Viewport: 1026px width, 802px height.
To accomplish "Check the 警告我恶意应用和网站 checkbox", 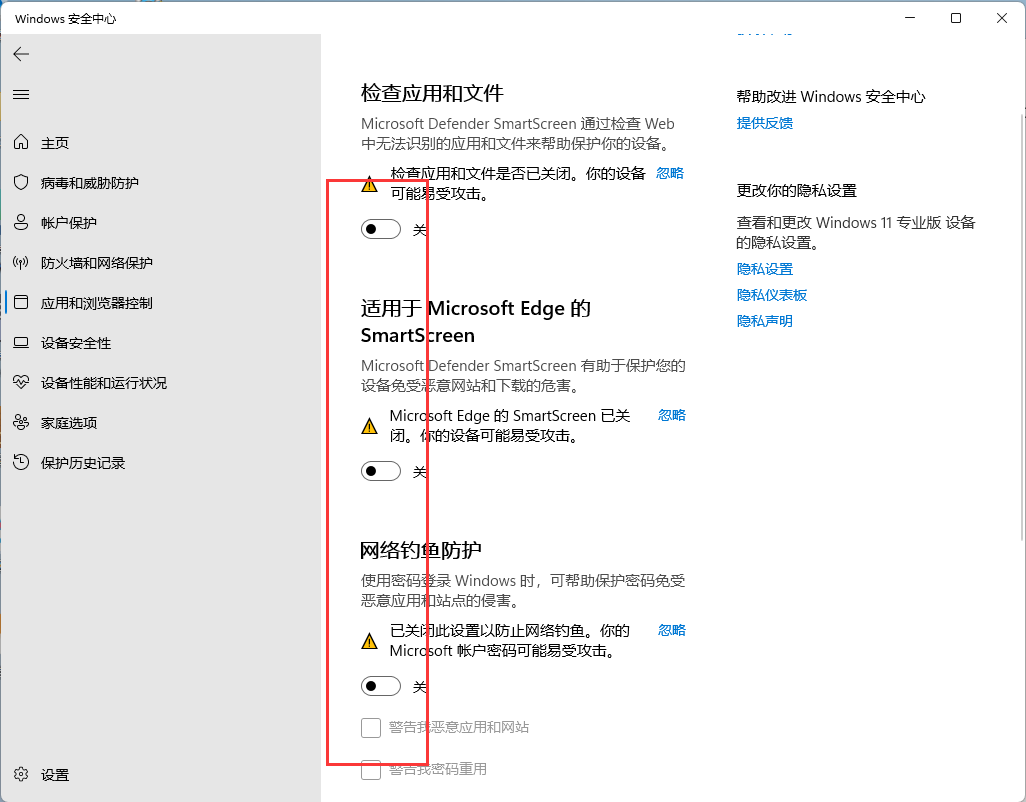I will (371, 727).
